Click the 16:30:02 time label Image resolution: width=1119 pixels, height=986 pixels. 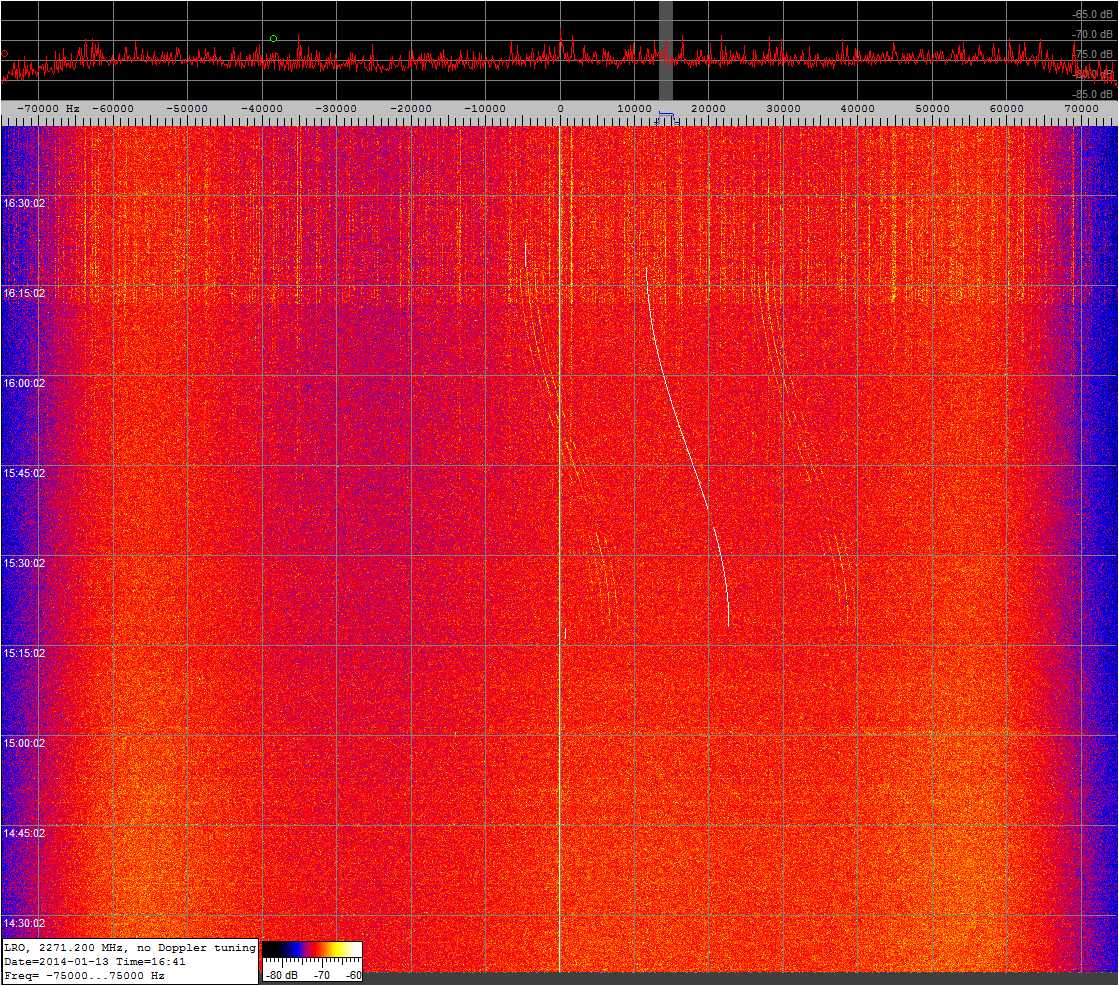click(24, 203)
